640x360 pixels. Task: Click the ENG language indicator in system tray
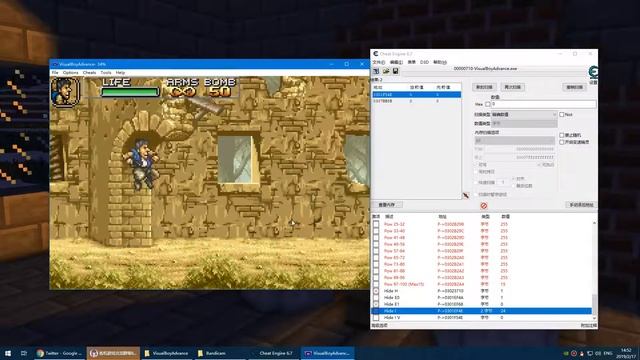coord(608,353)
